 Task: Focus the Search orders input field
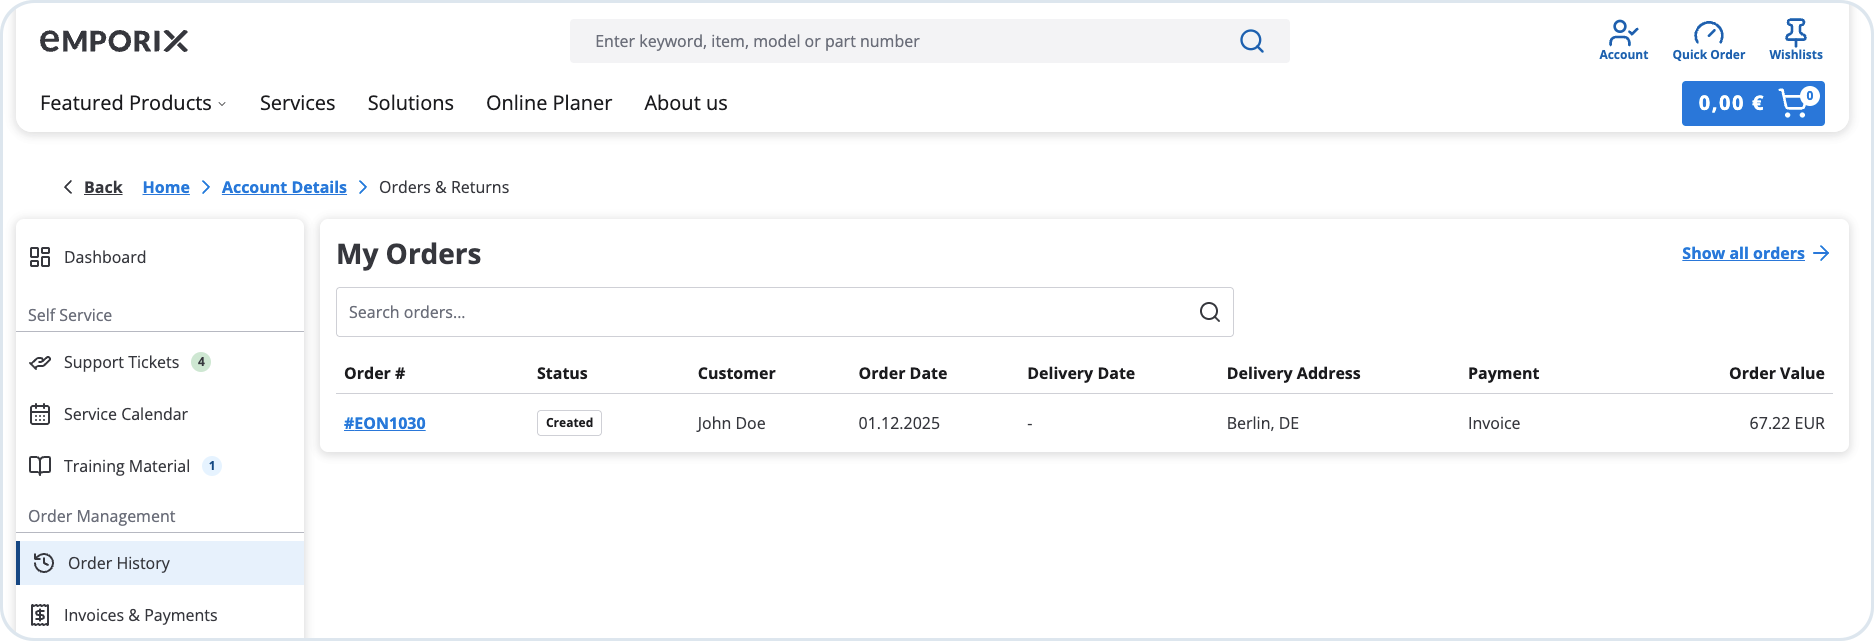tap(760, 312)
